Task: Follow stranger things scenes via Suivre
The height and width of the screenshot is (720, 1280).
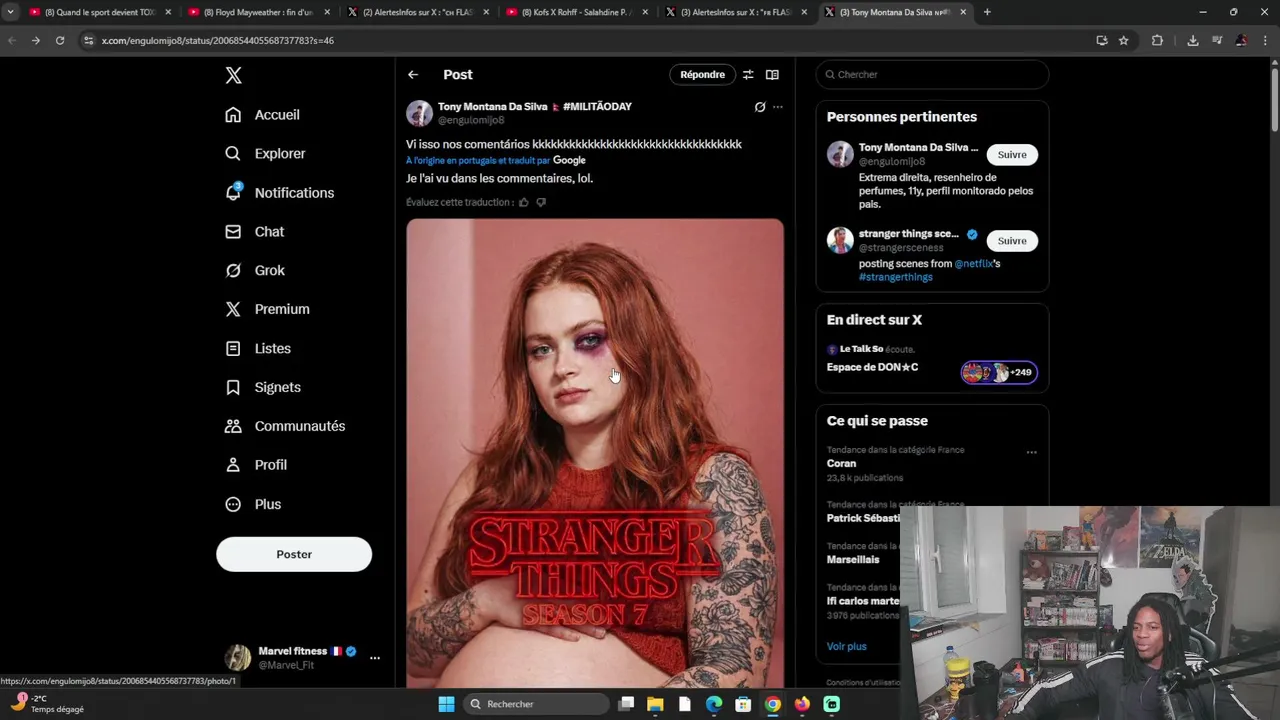Action: coord(1012,241)
